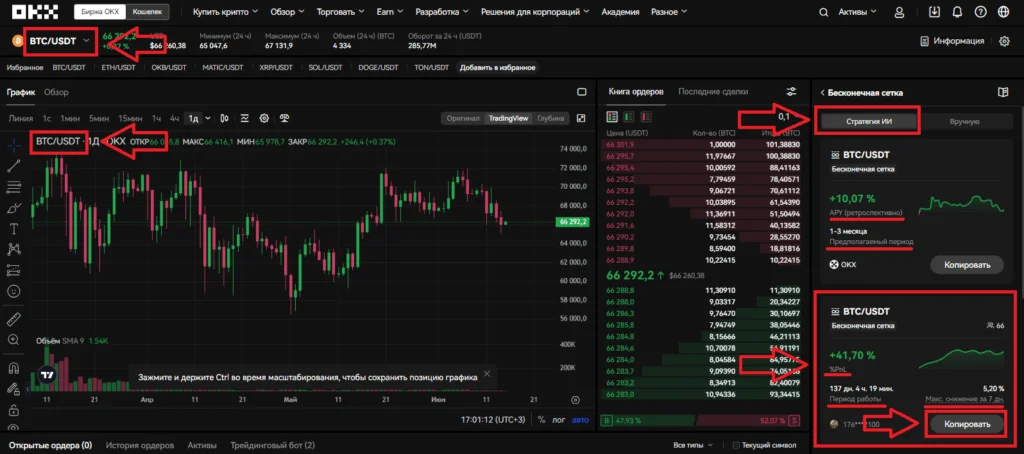Open Торговать dropdown menu
This screenshot has height=454, width=1024.
[x=342, y=12]
